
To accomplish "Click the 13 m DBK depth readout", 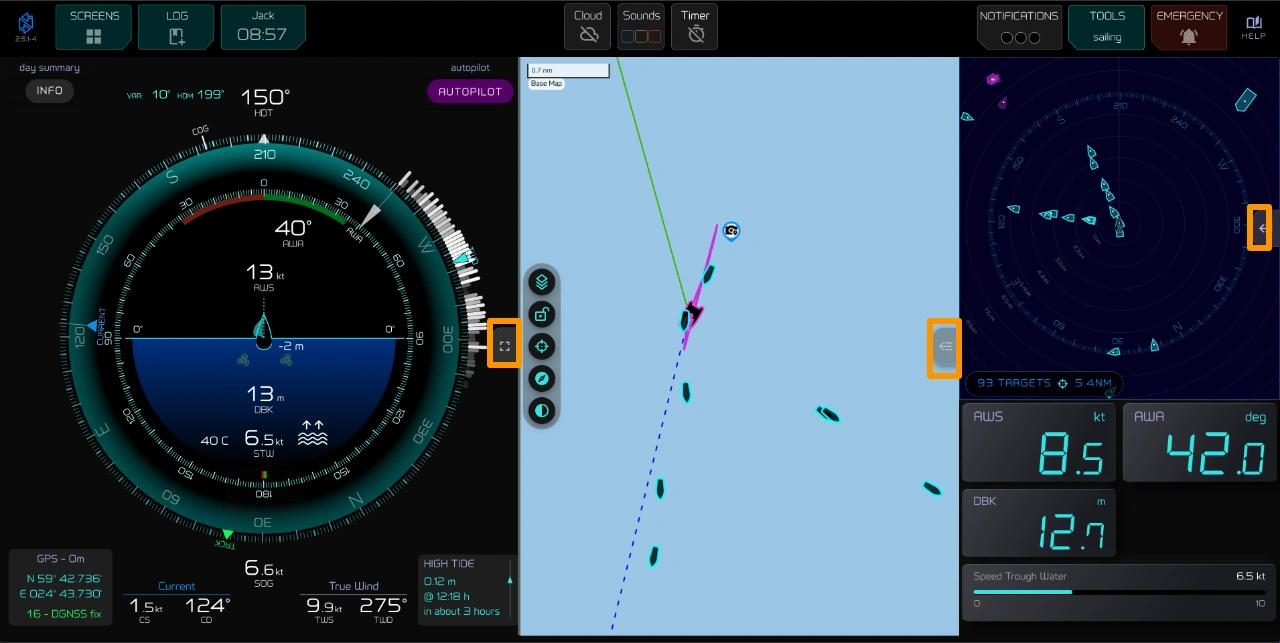I will pos(263,398).
